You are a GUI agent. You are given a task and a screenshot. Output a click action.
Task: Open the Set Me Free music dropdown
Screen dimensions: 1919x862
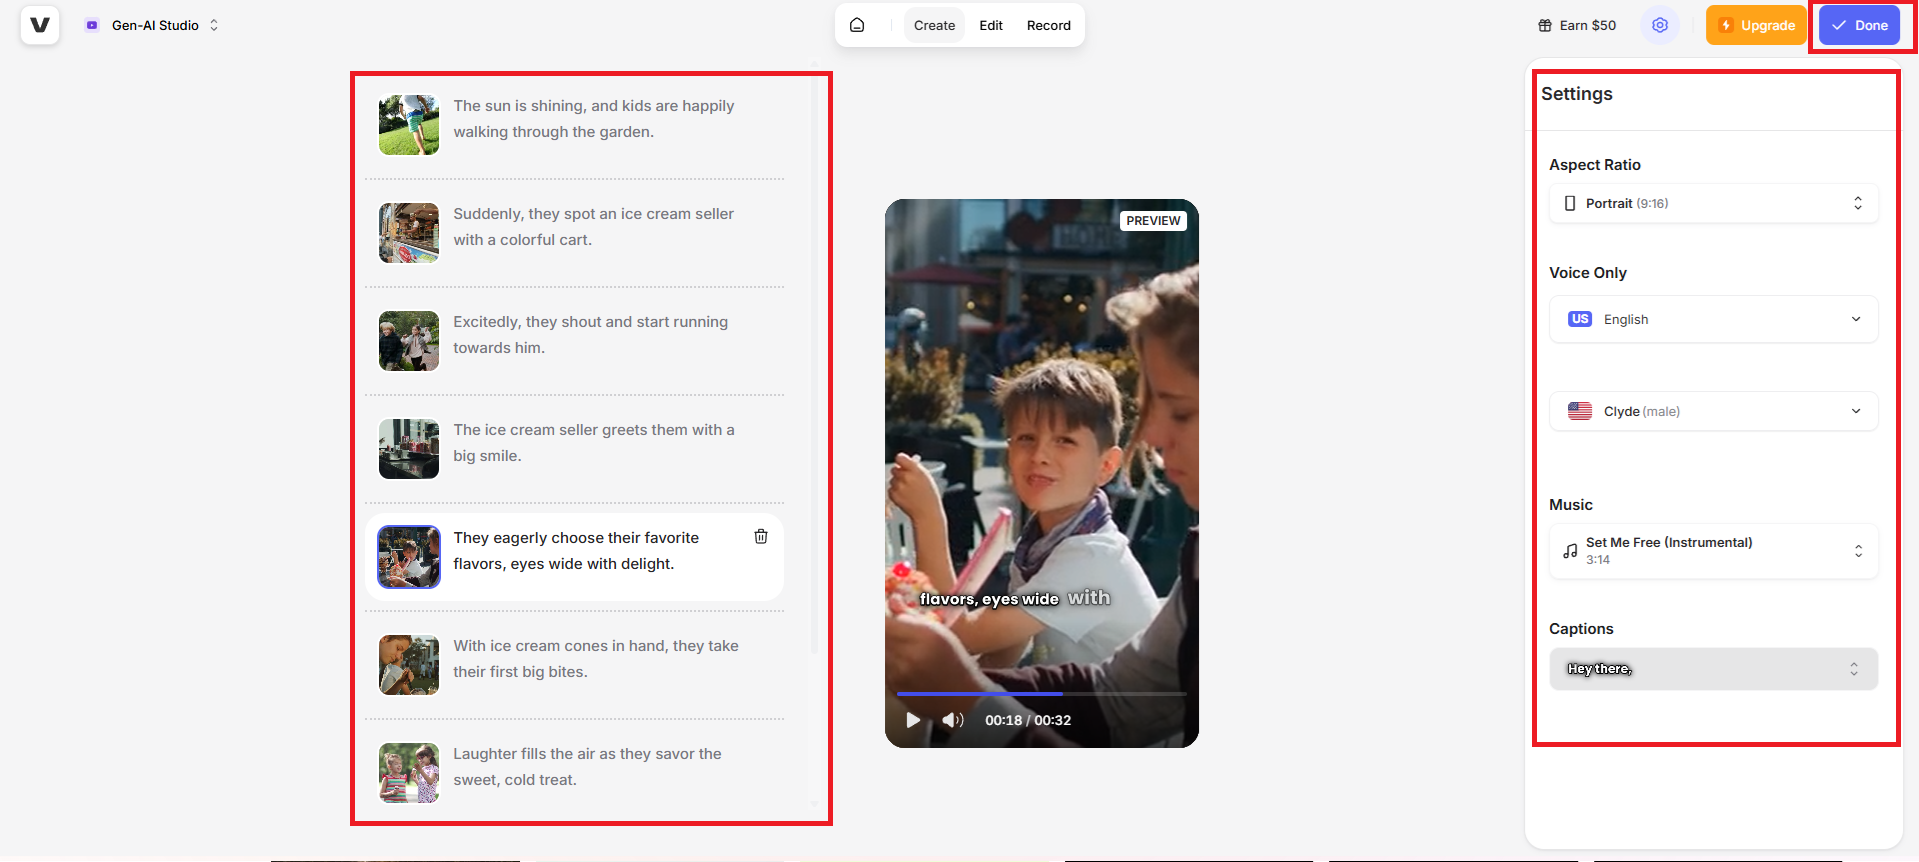point(1713,551)
